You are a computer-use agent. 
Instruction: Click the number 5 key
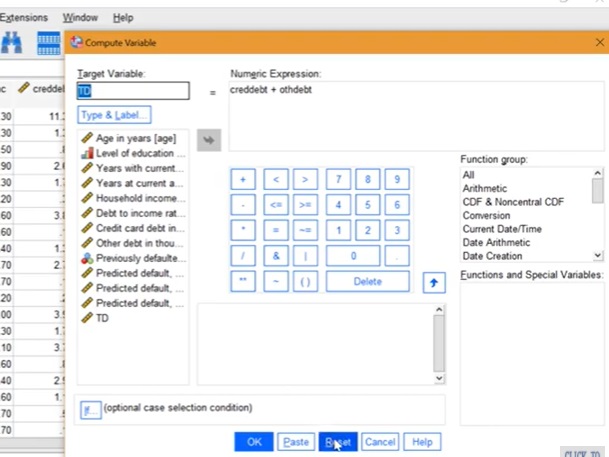[367, 205]
